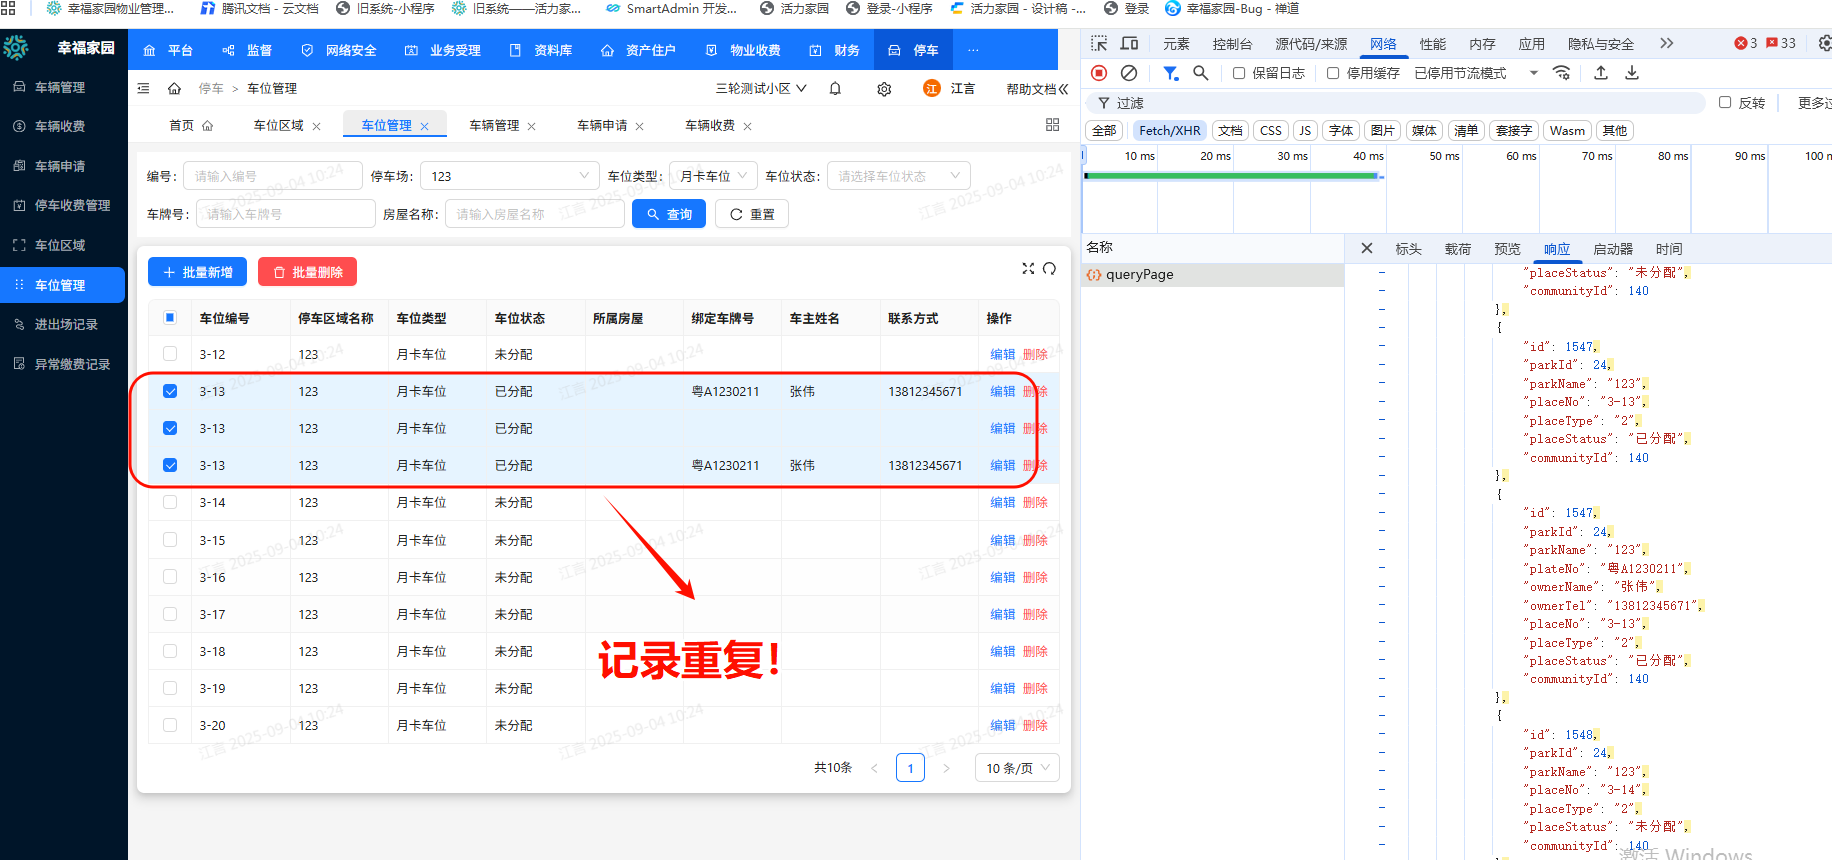Click the fullscreen expand table icon
Screen dimensions: 1832x860
pyautogui.click(x=1028, y=268)
